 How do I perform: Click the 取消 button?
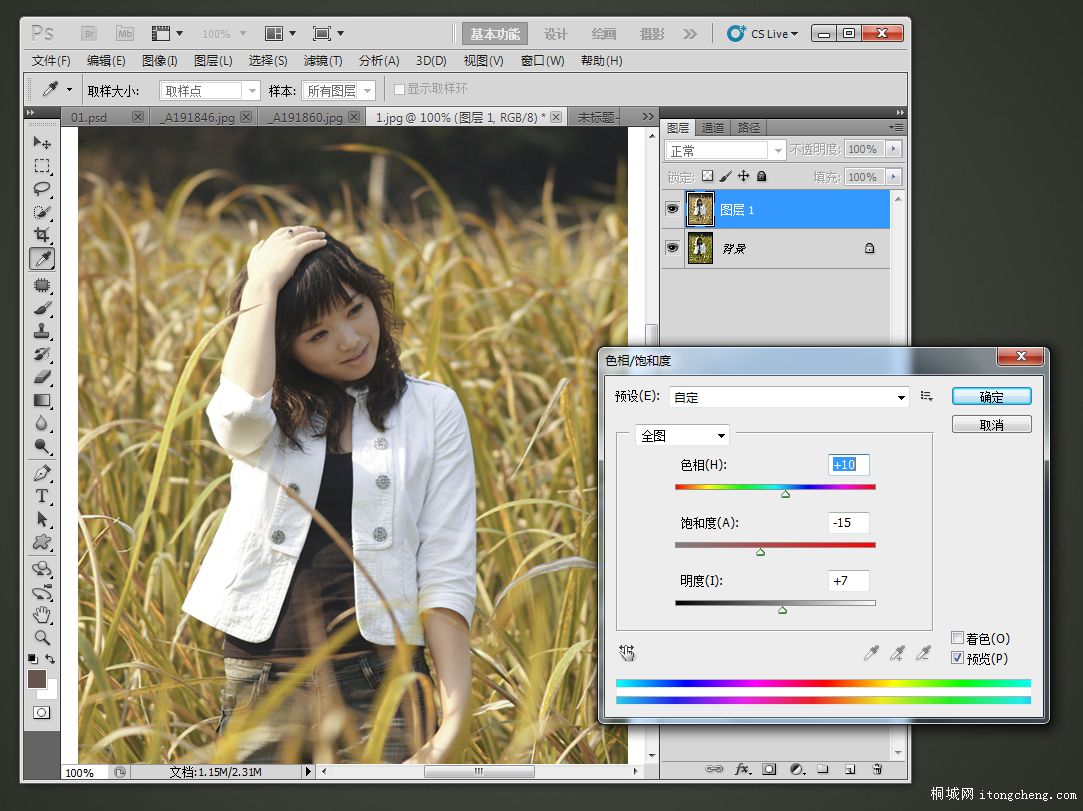pos(991,425)
